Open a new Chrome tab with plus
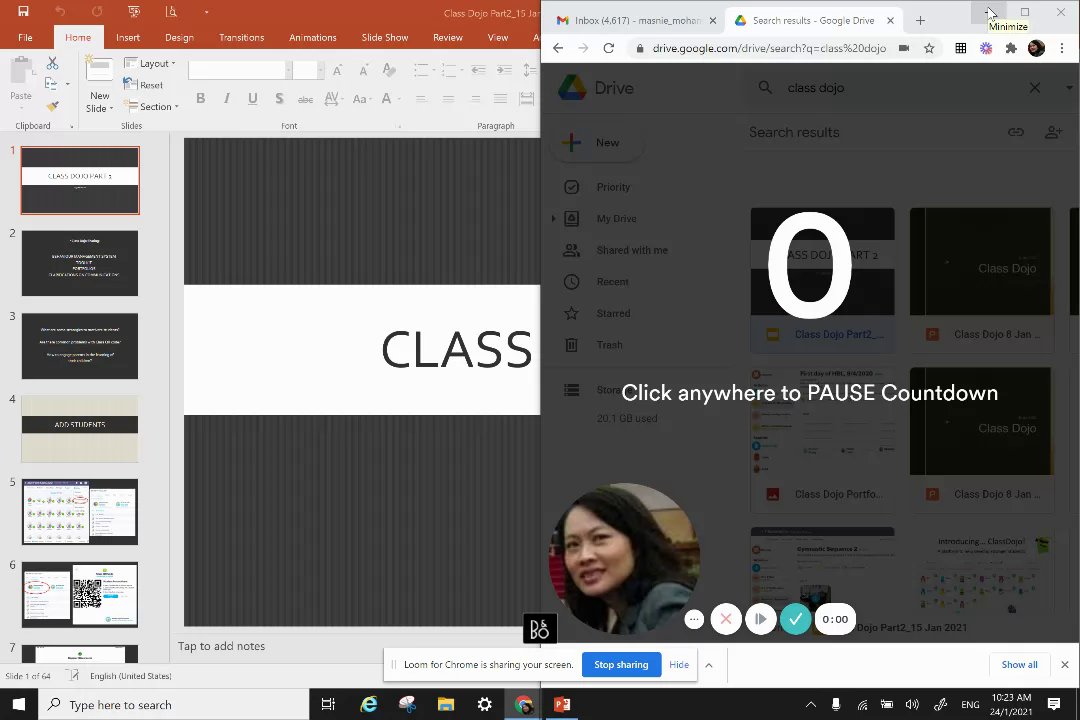Screen dimensions: 1080x720 (x=920, y=21)
